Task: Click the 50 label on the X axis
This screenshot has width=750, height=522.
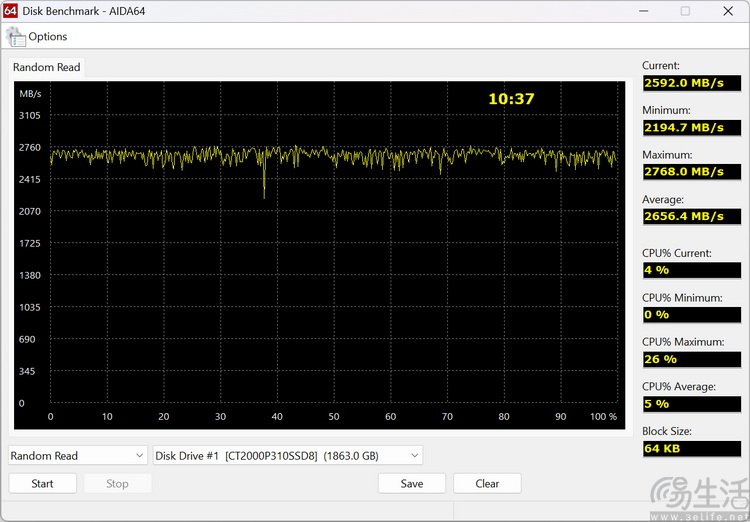Action: 334,416
